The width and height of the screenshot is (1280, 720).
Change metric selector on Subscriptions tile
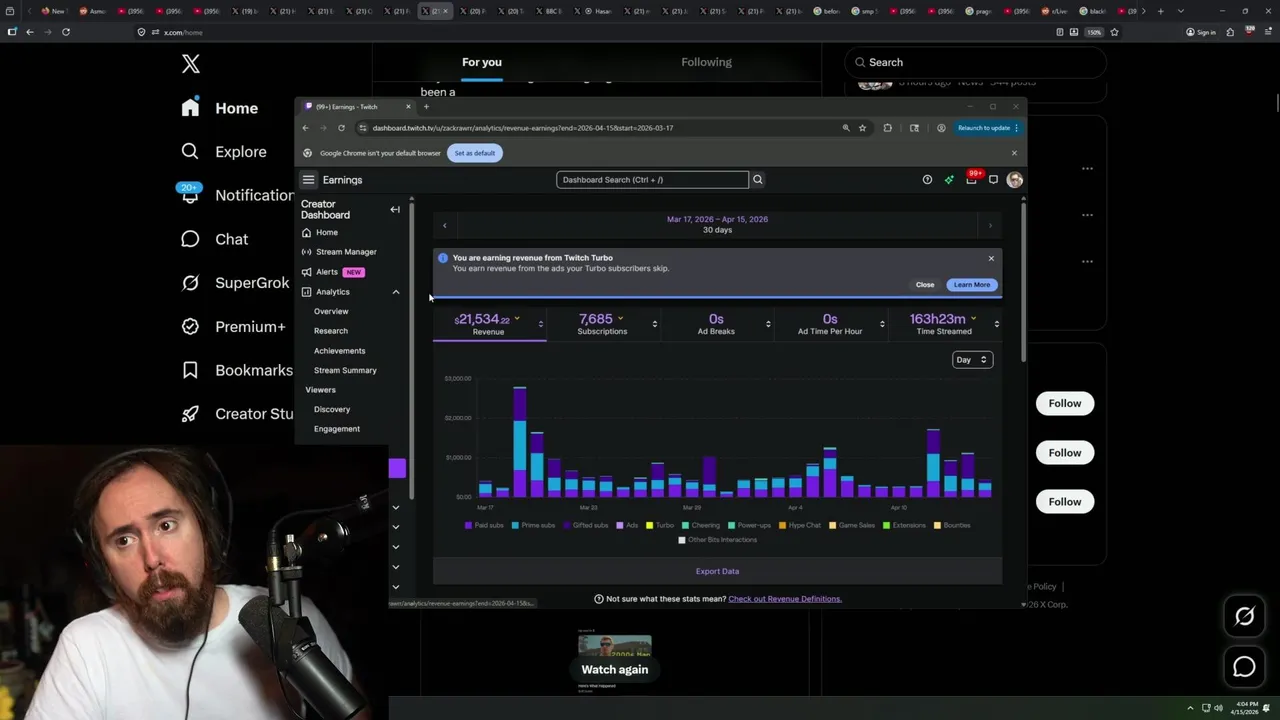[655, 324]
